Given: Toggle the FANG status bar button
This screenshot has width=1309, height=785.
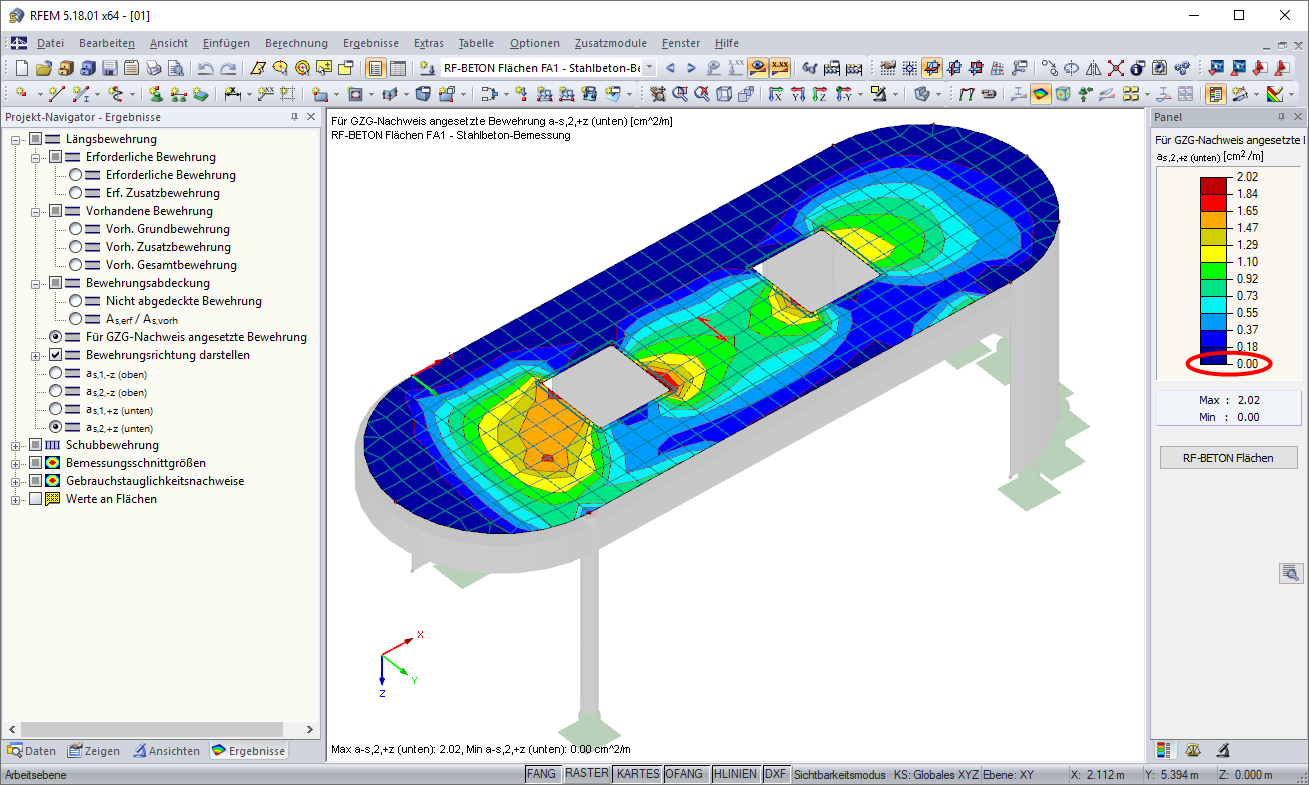Looking at the screenshot, I should tap(541, 774).
